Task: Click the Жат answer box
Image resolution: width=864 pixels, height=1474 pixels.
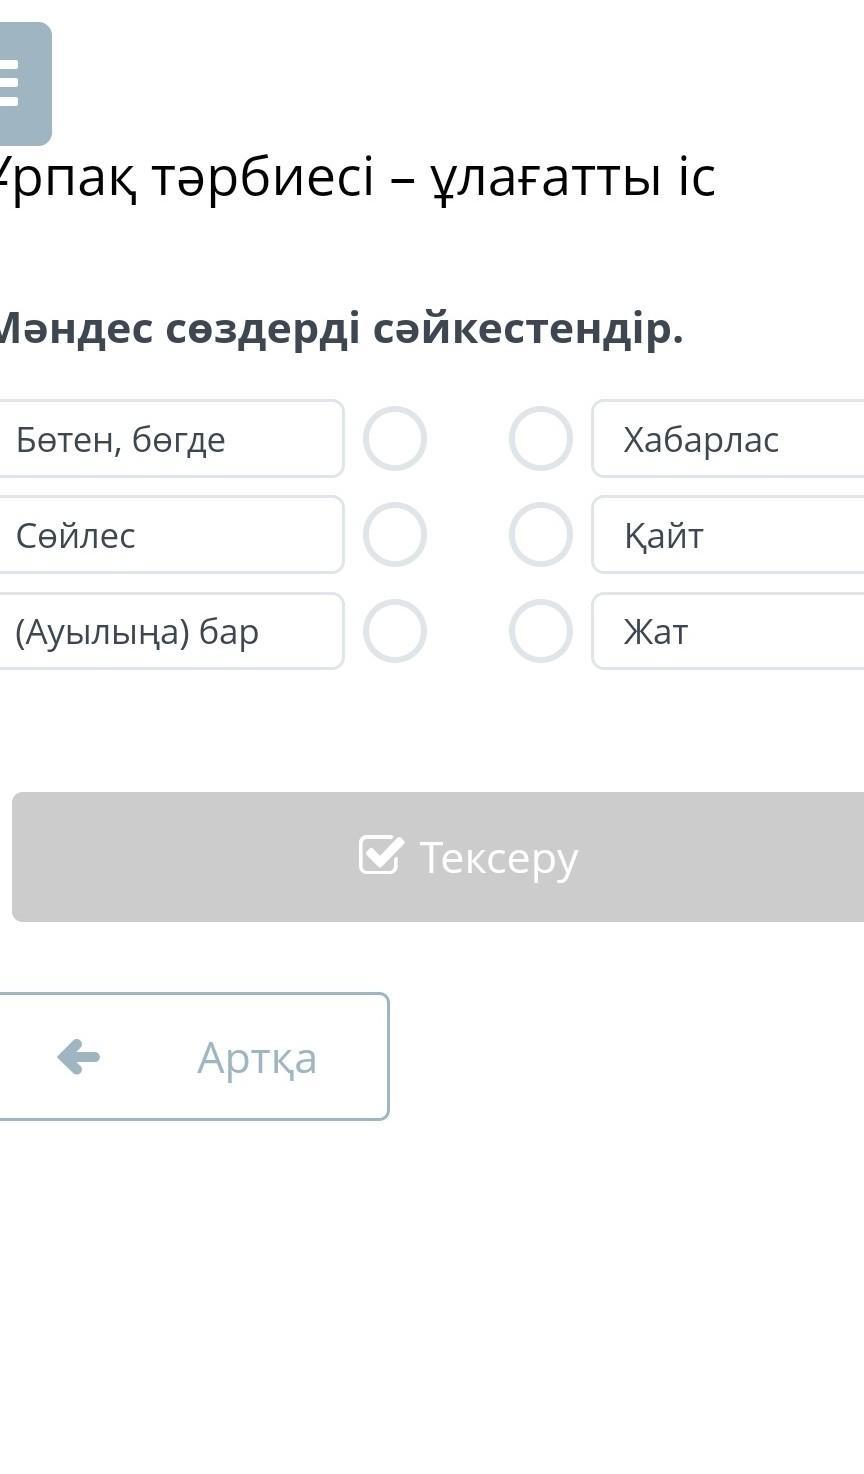Action: click(728, 631)
